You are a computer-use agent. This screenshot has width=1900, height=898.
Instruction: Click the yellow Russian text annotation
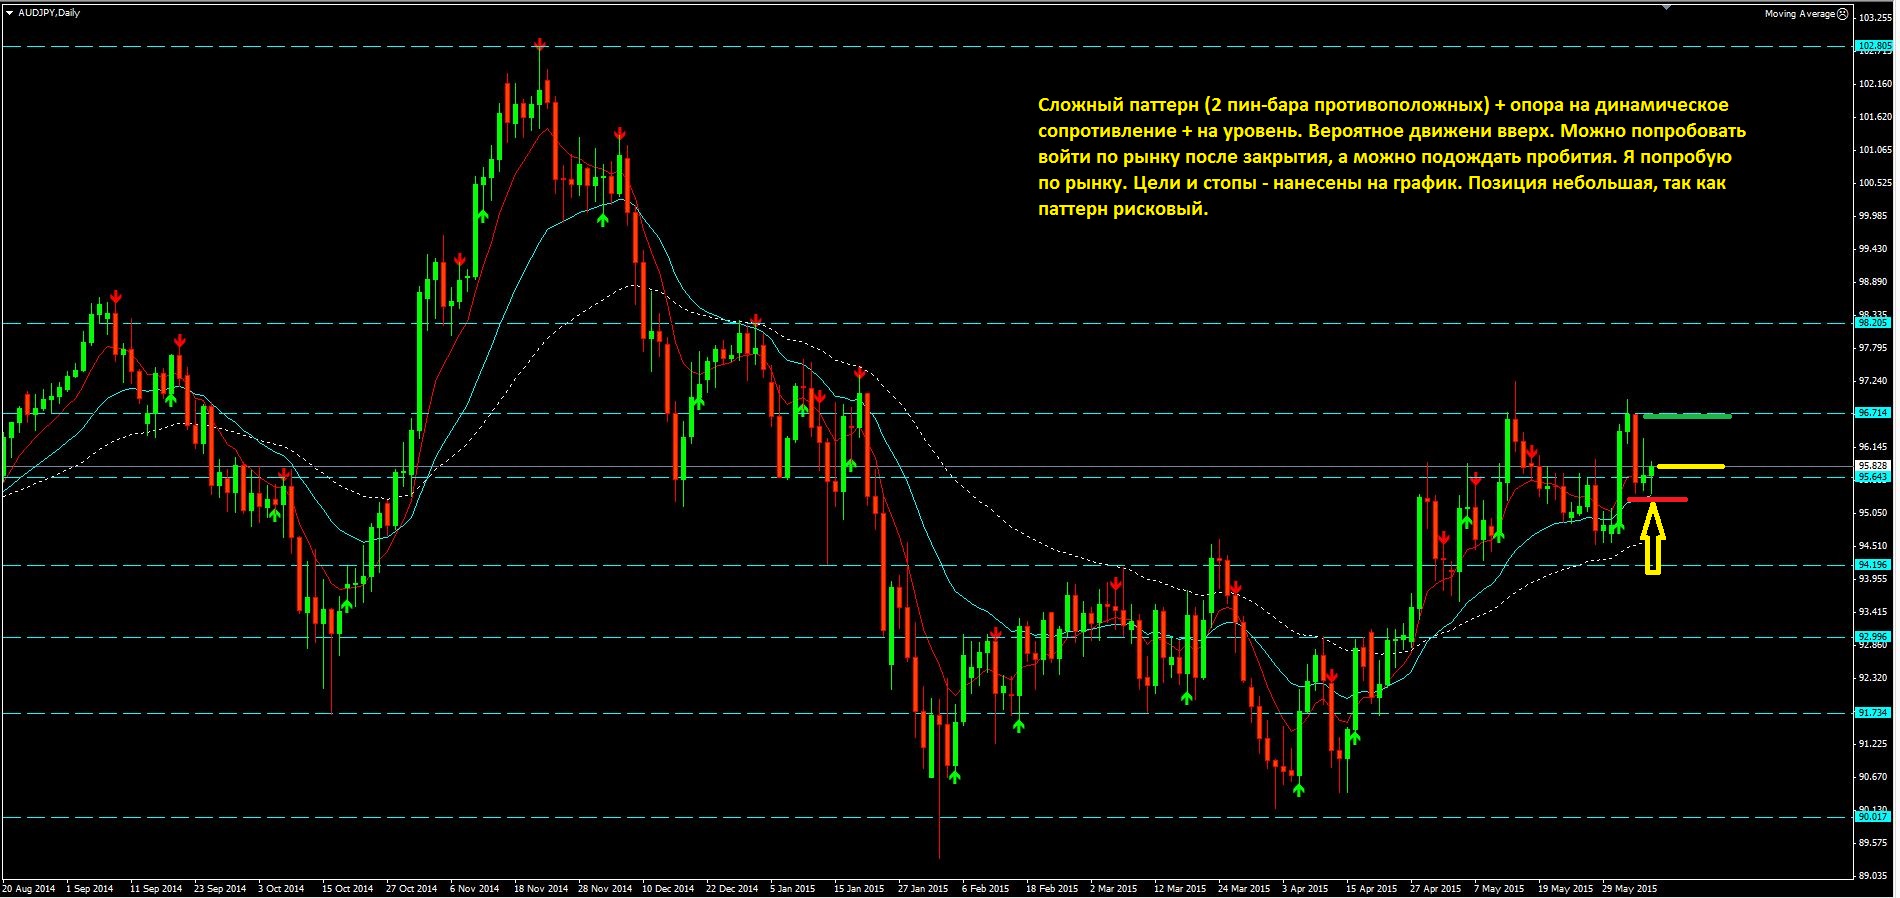[x=1392, y=157]
